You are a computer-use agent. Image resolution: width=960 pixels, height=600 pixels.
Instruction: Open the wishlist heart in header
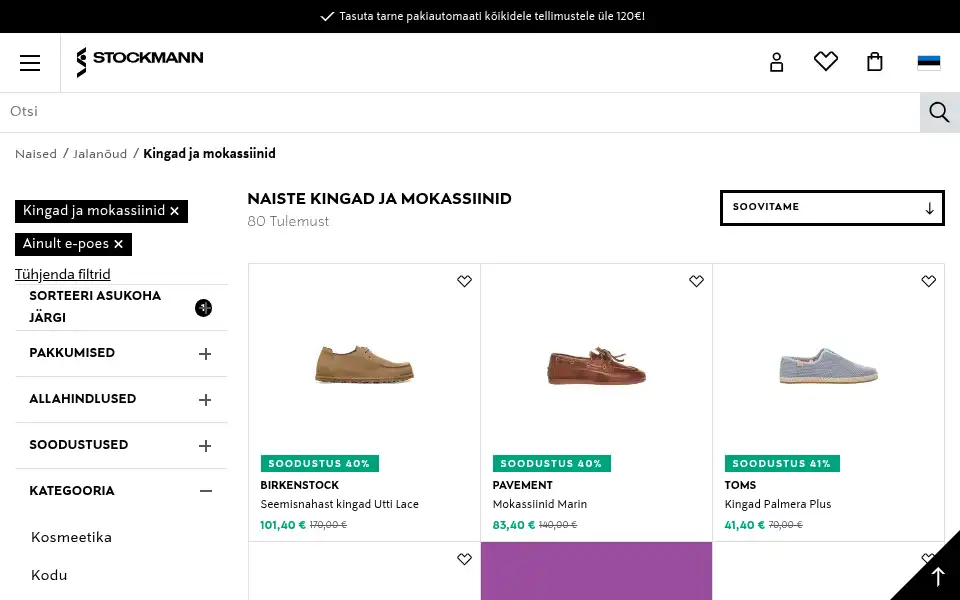(x=825, y=61)
